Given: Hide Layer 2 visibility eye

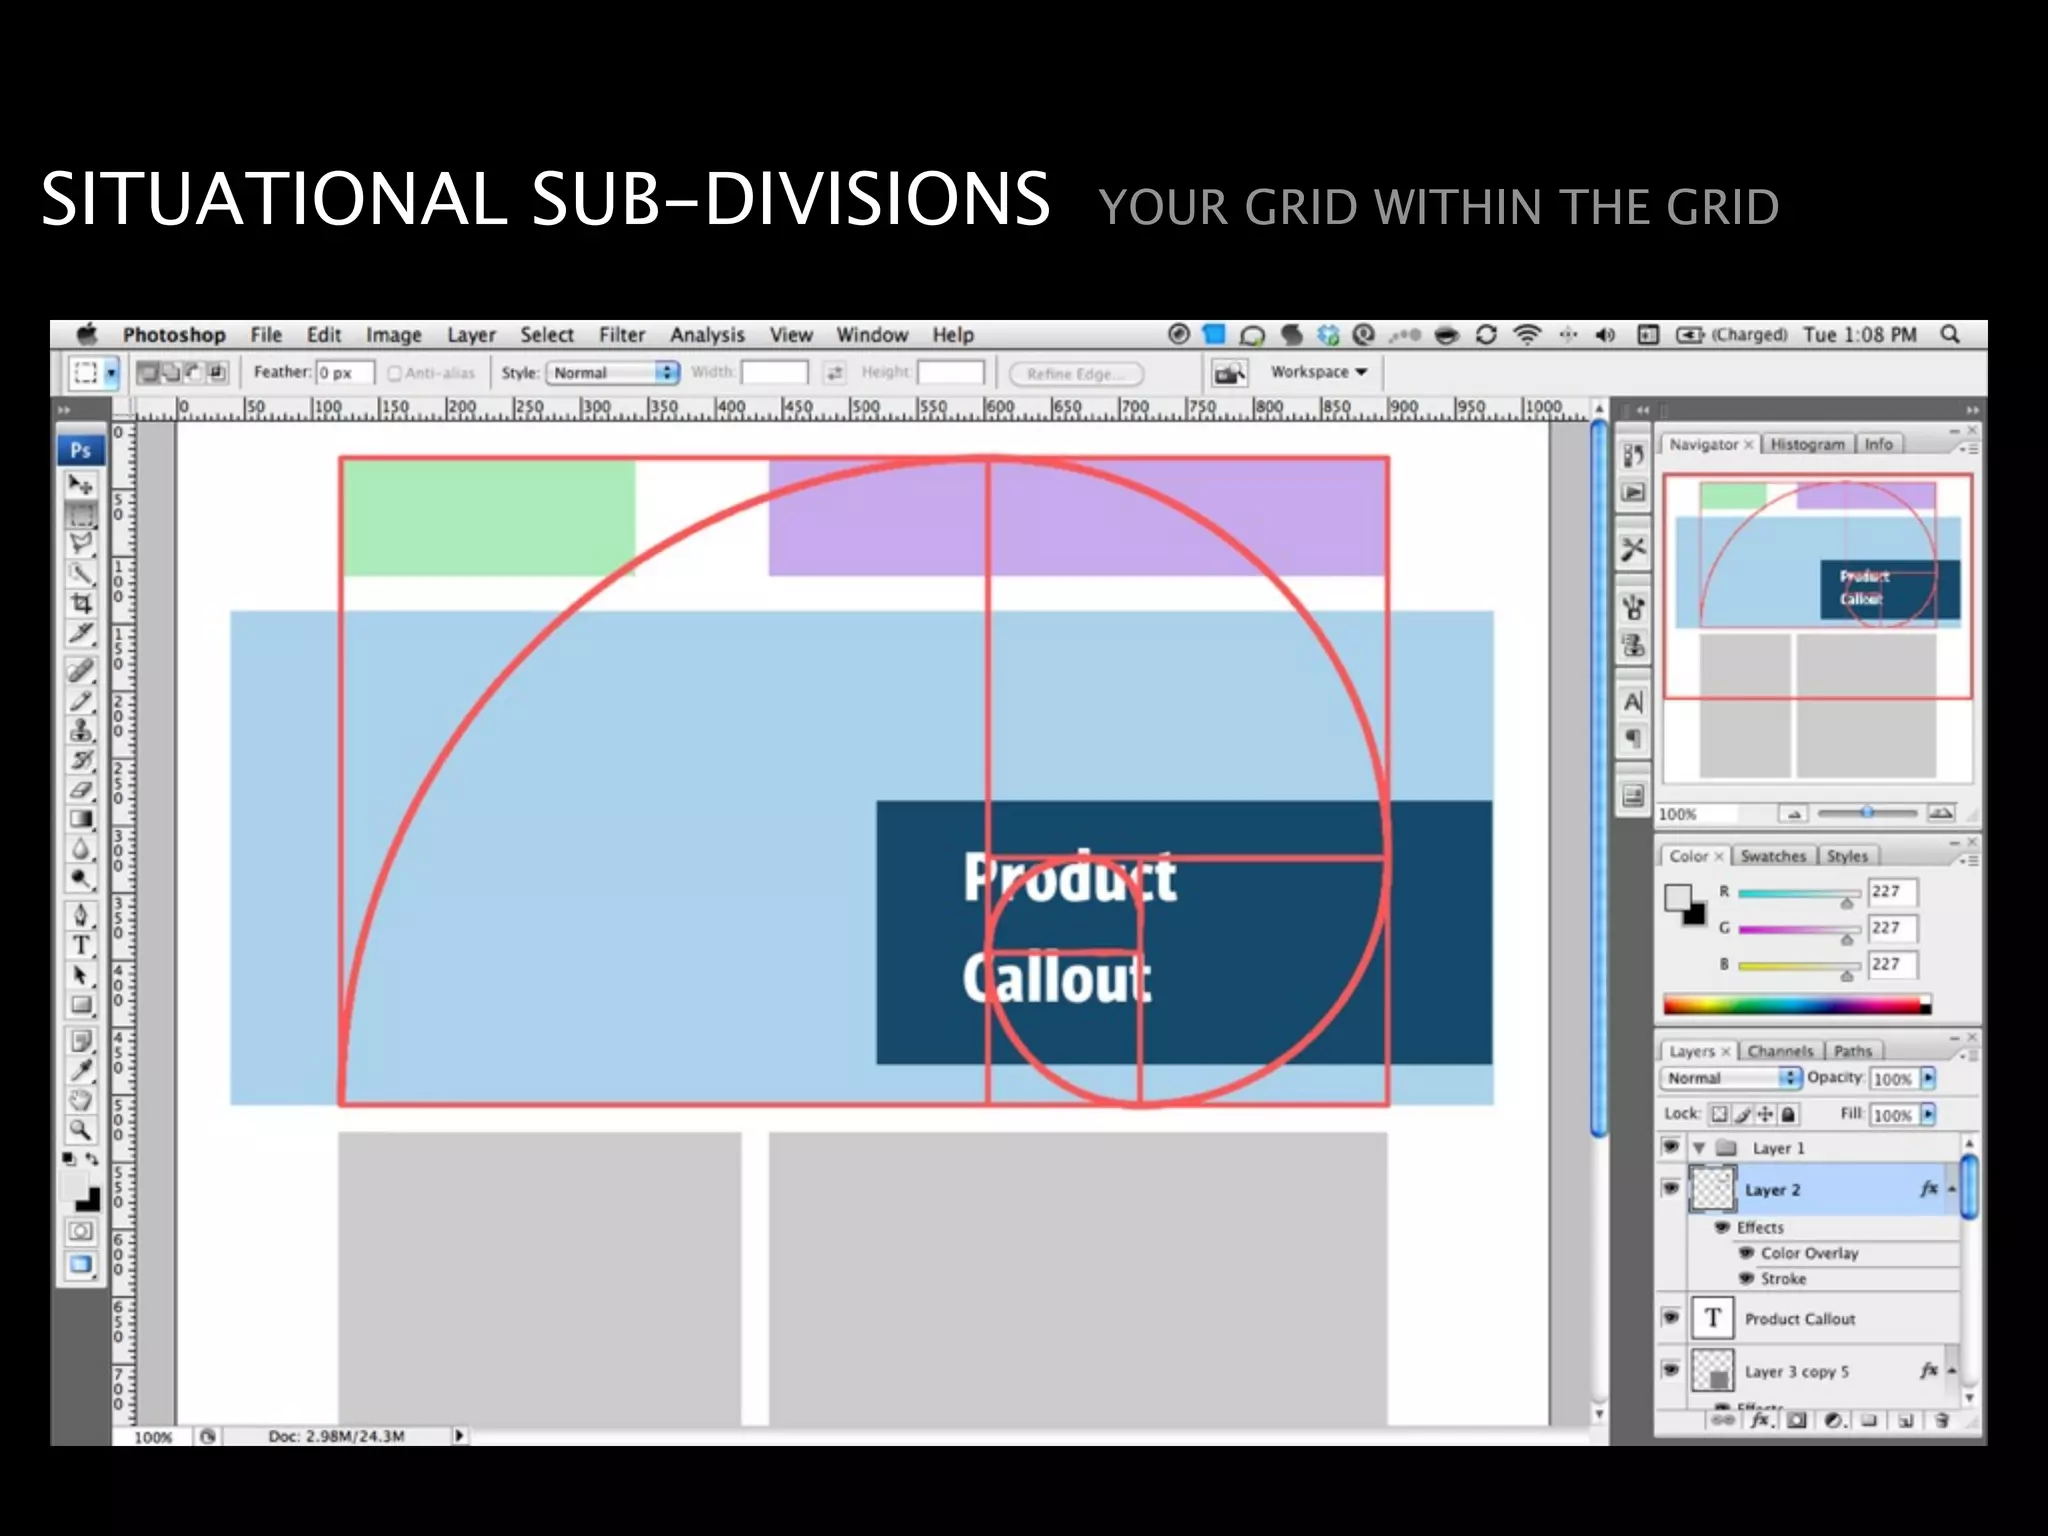Looking at the screenshot, I should 1671,1188.
